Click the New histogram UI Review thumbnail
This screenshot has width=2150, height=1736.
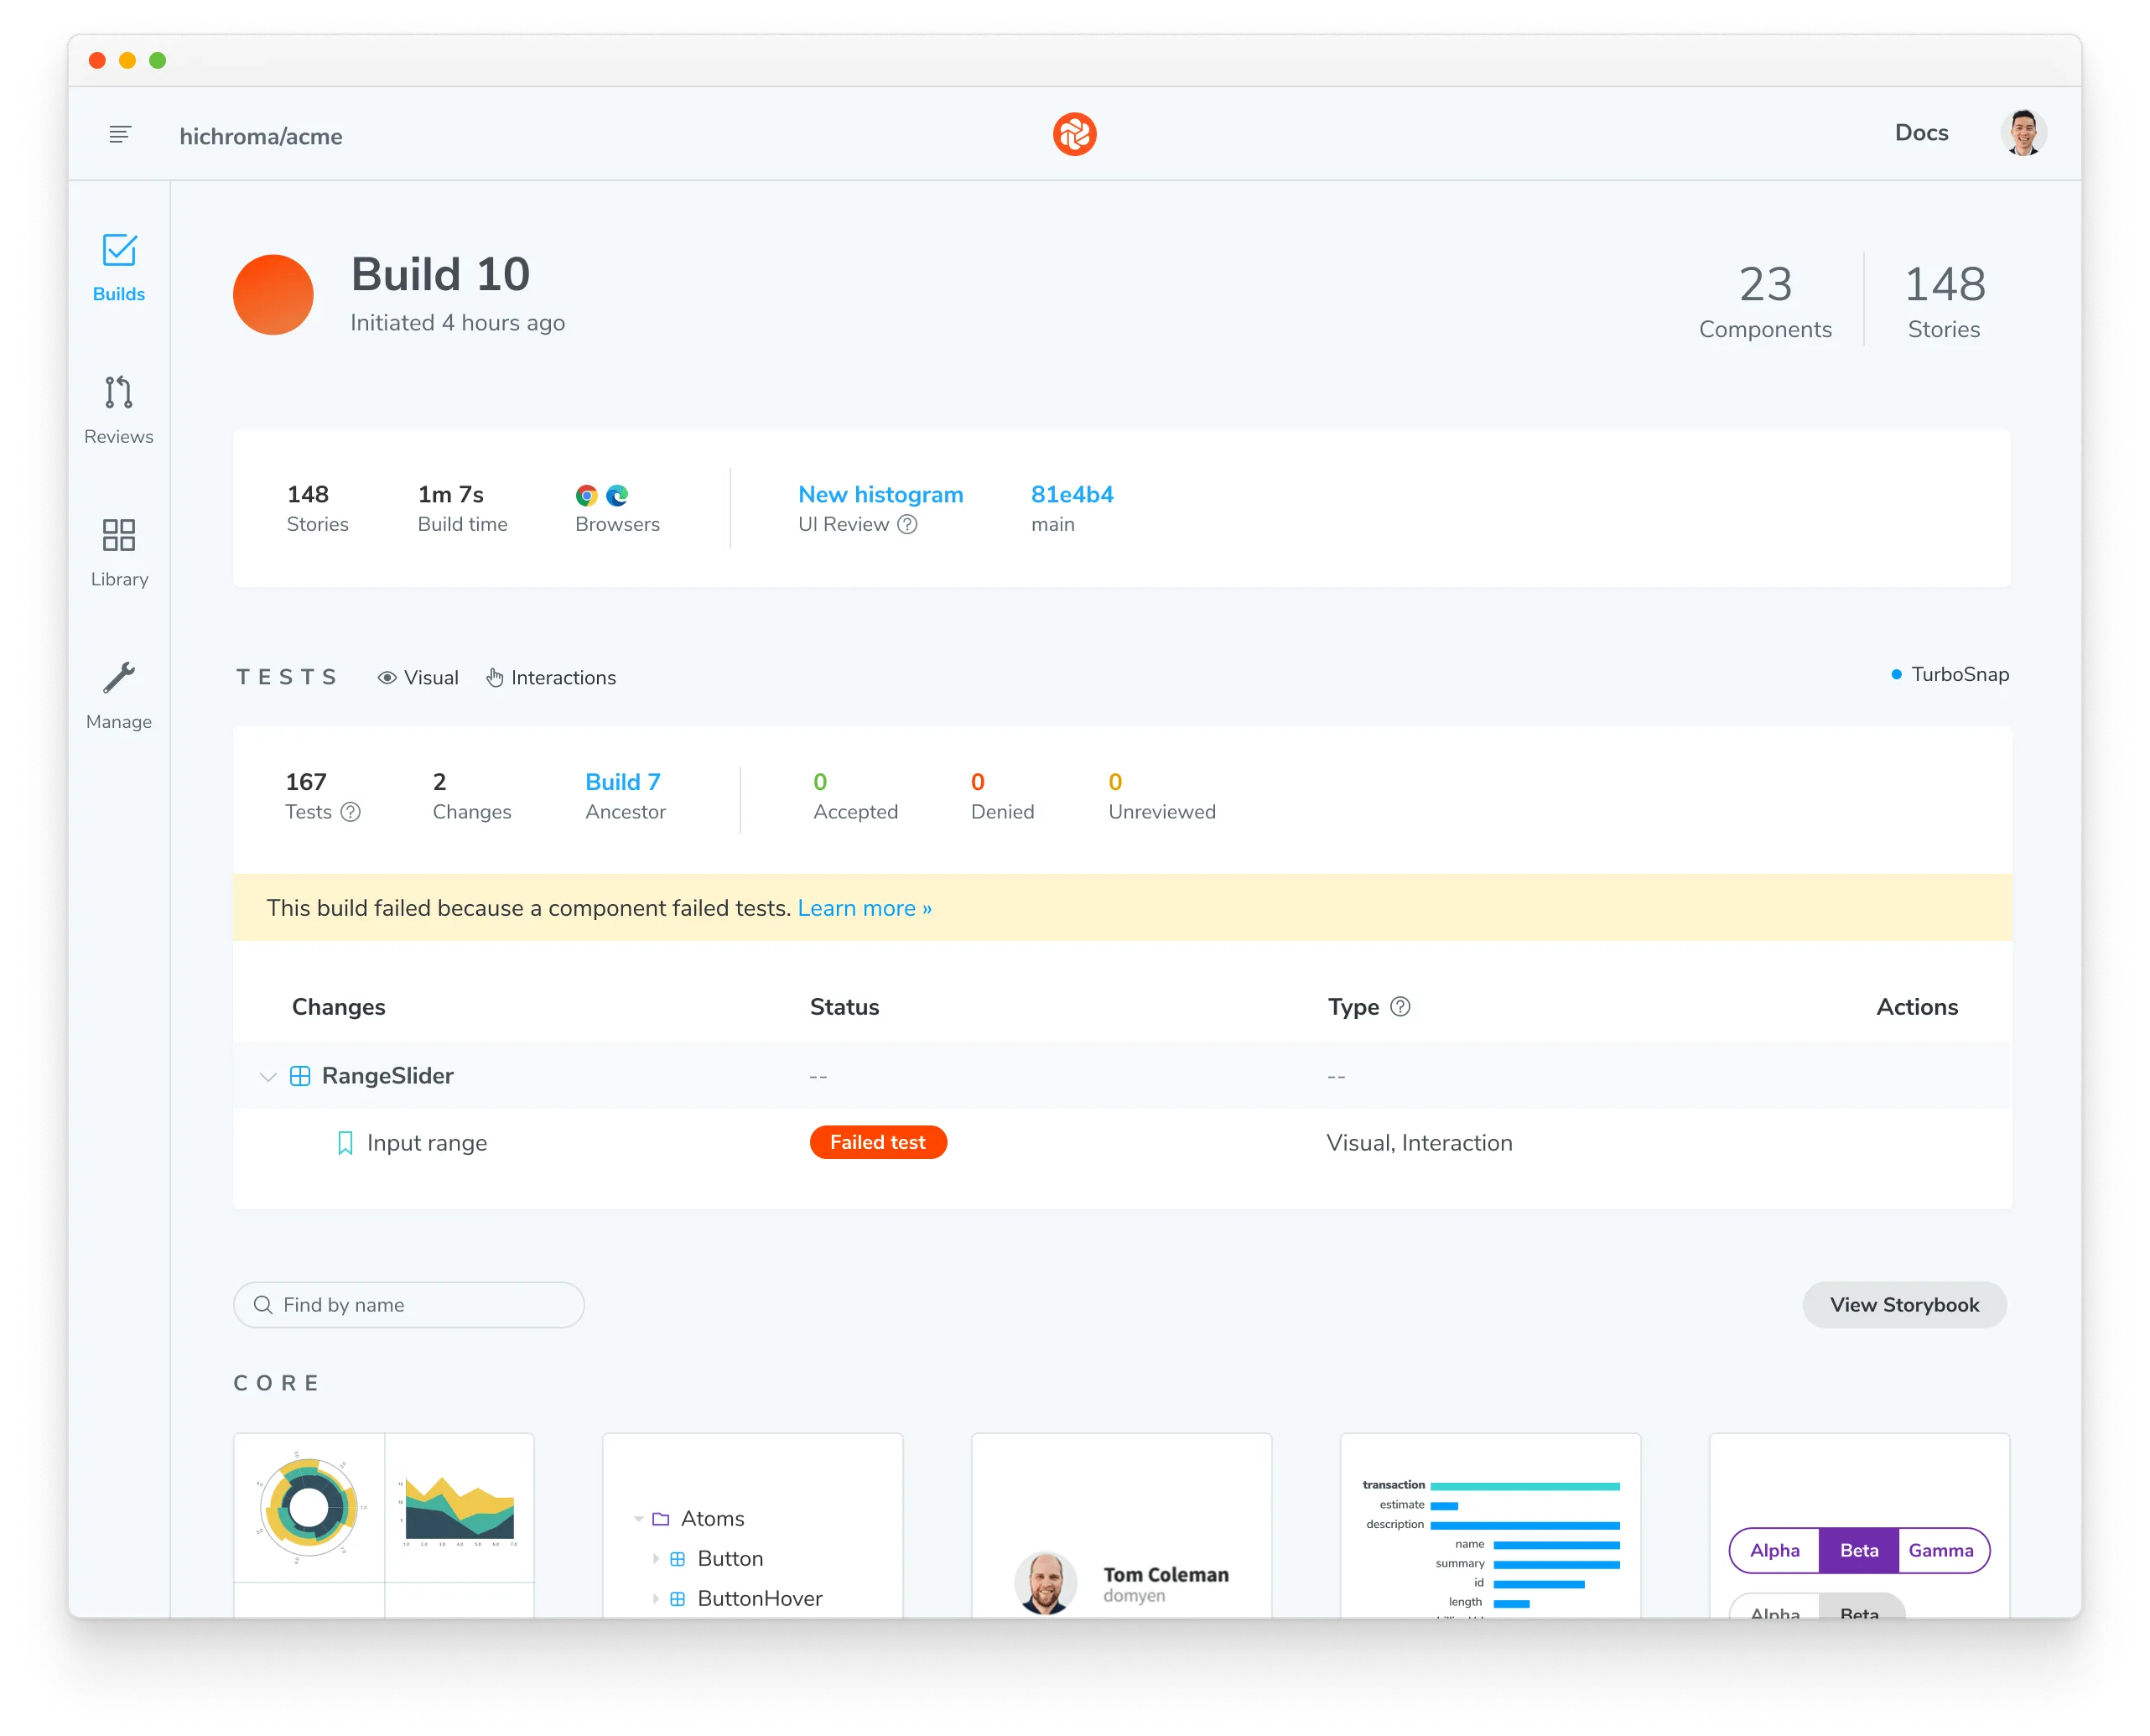pos(880,492)
